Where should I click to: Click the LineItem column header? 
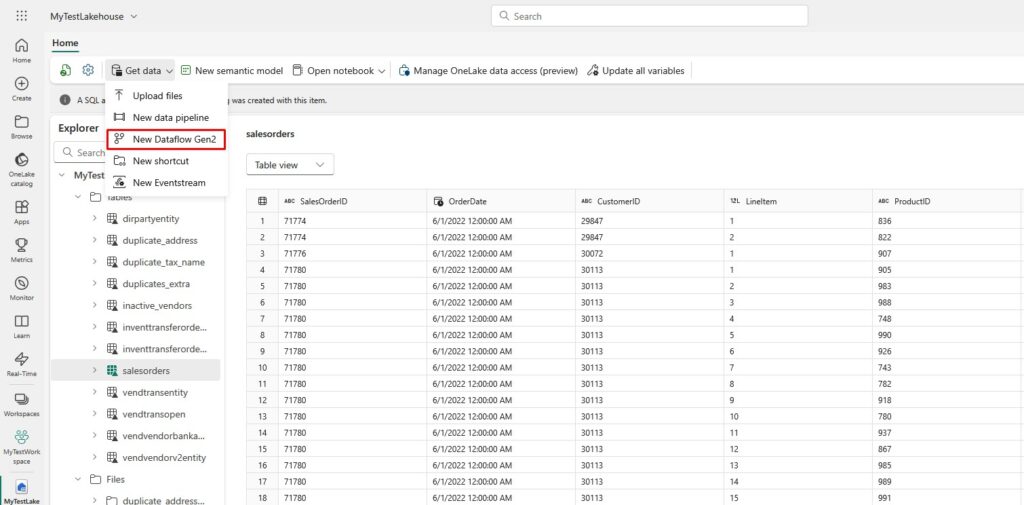point(798,201)
